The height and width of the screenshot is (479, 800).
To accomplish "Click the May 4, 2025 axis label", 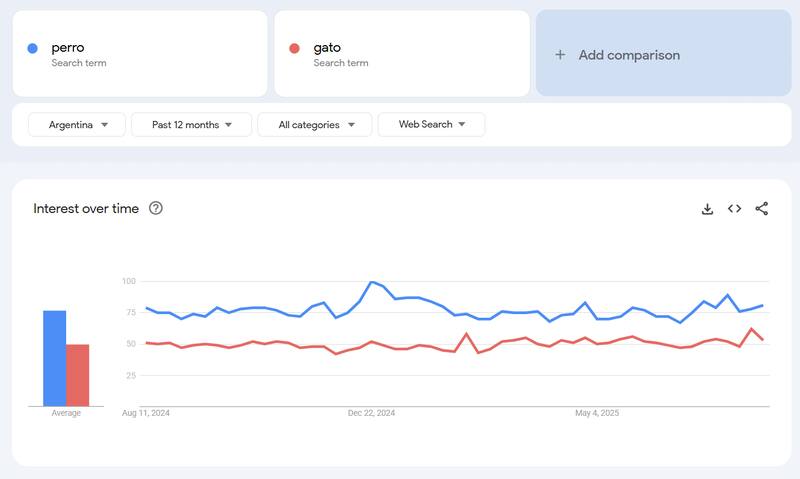I will click(598, 412).
